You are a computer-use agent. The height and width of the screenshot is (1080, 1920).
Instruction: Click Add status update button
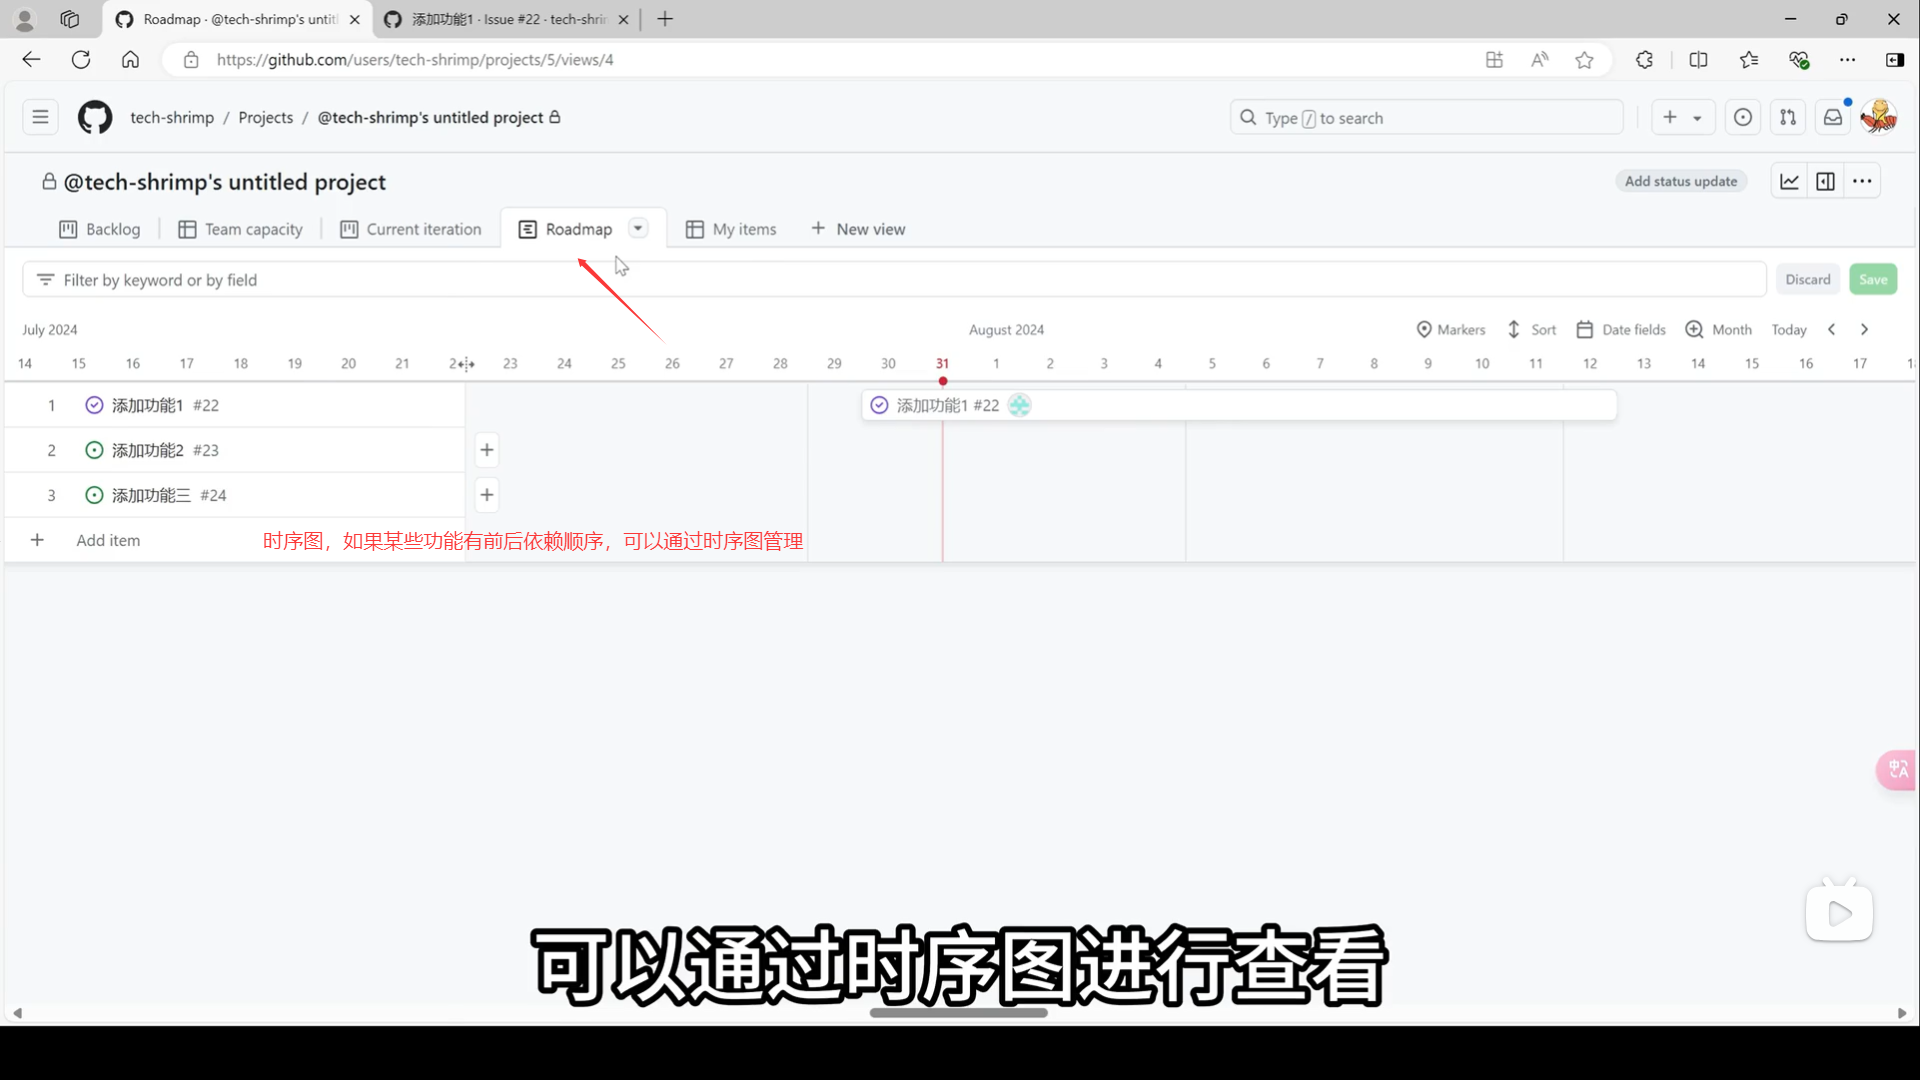(x=1680, y=181)
